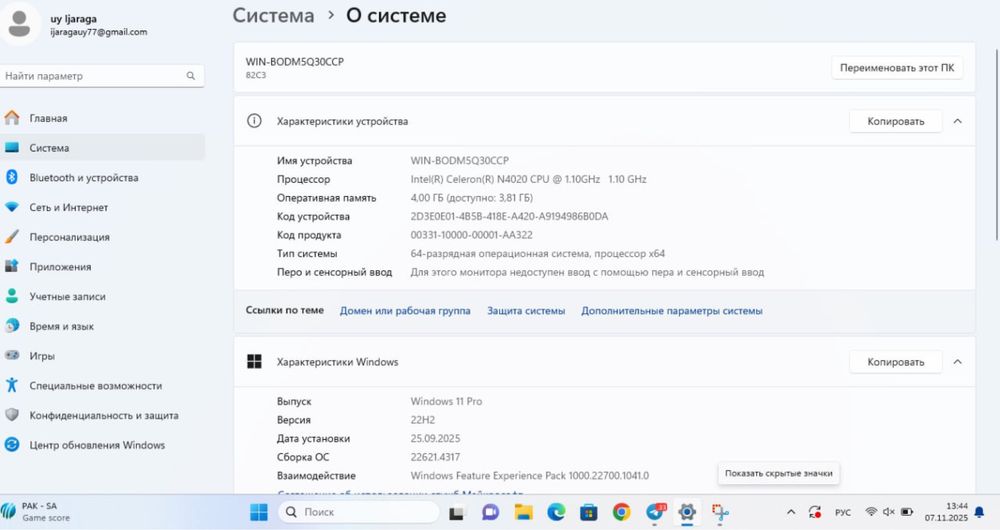The width and height of the screenshot is (1000, 530).
Task: Collapse the Характеристики устройства section
Action: point(957,121)
